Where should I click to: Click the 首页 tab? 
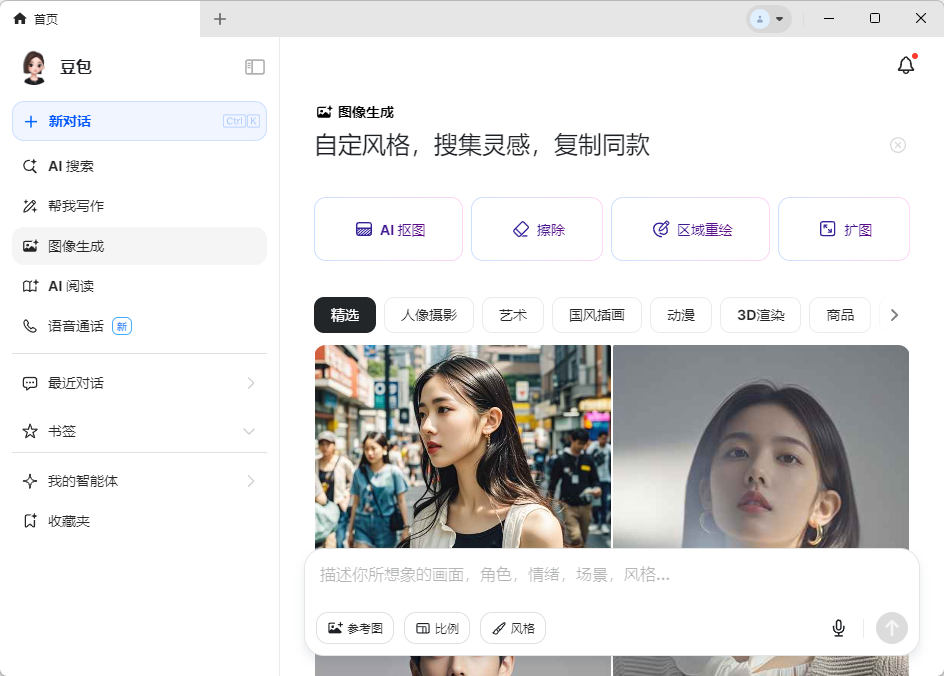pyautogui.click(x=100, y=19)
